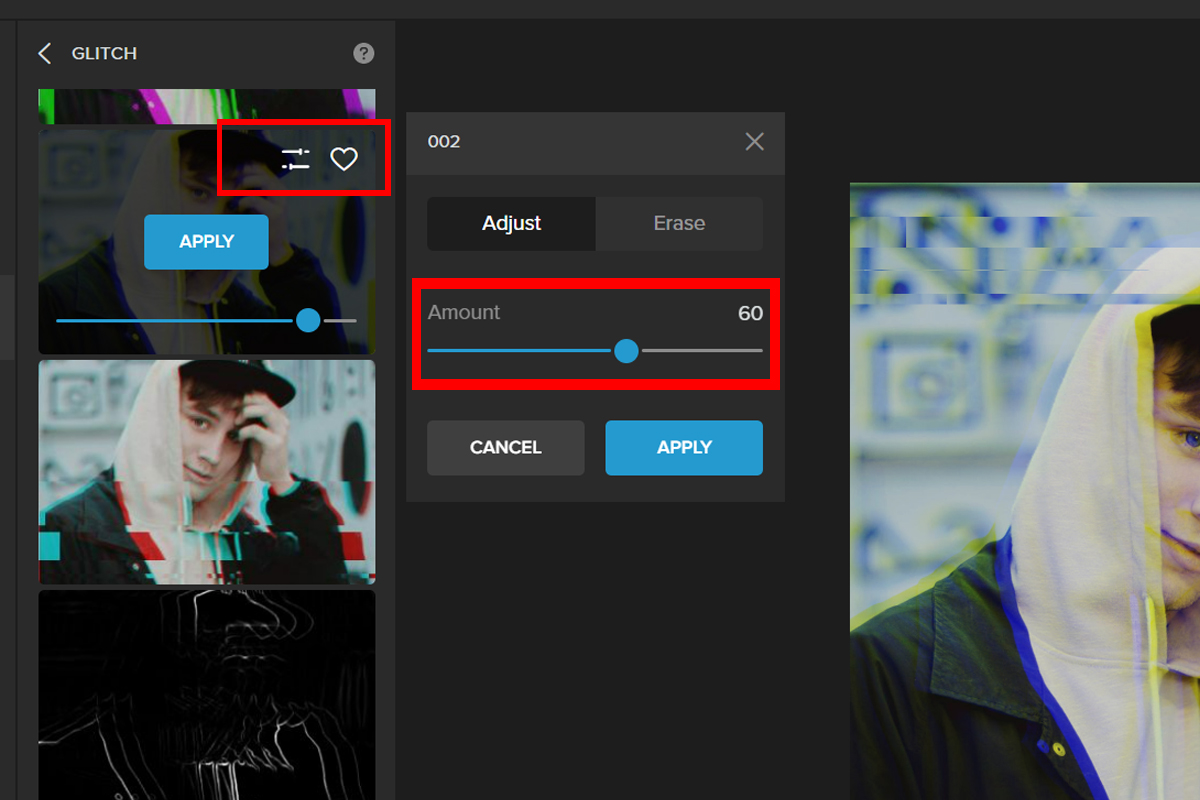This screenshot has width=1200, height=800.
Task: Select the partially visible top glitch thumbnail
Action: [x=207, y=106]
